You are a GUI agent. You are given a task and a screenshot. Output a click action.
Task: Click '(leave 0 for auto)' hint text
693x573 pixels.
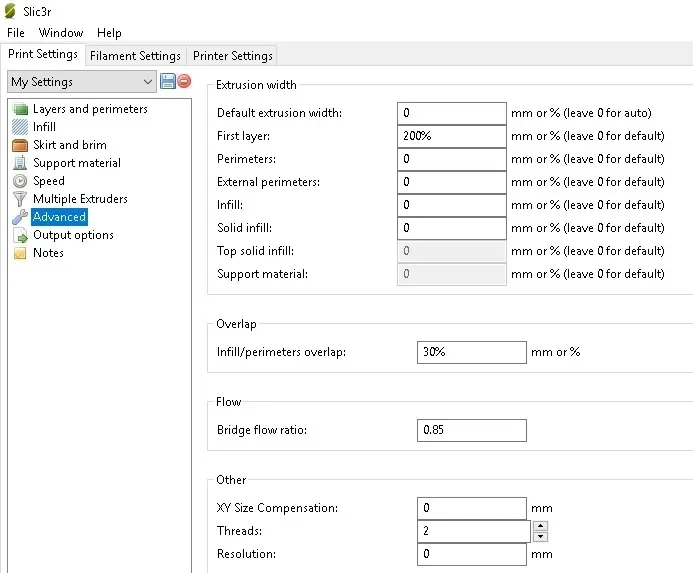pyautogui.click(x=607, y=113)
